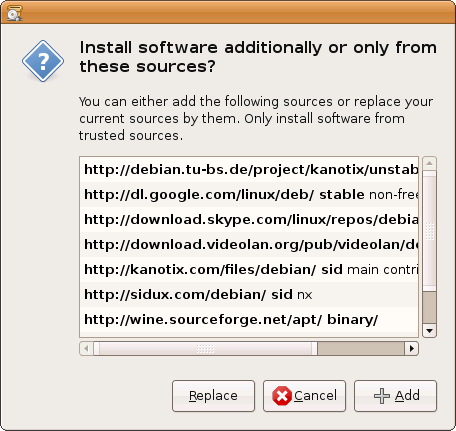Viewport: 456px width, 431px height.
Task: Add the listed sources with Add button
Action: coord(395,396)
